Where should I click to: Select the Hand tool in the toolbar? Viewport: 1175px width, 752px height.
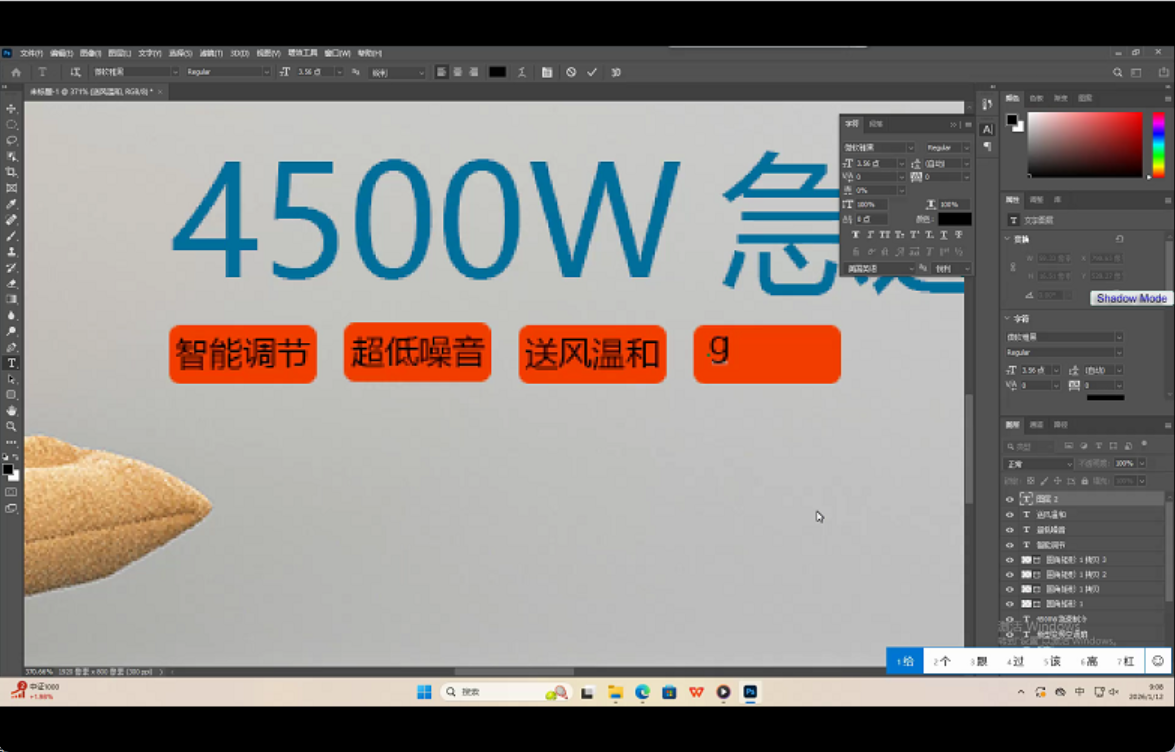(x=12, y=410)
